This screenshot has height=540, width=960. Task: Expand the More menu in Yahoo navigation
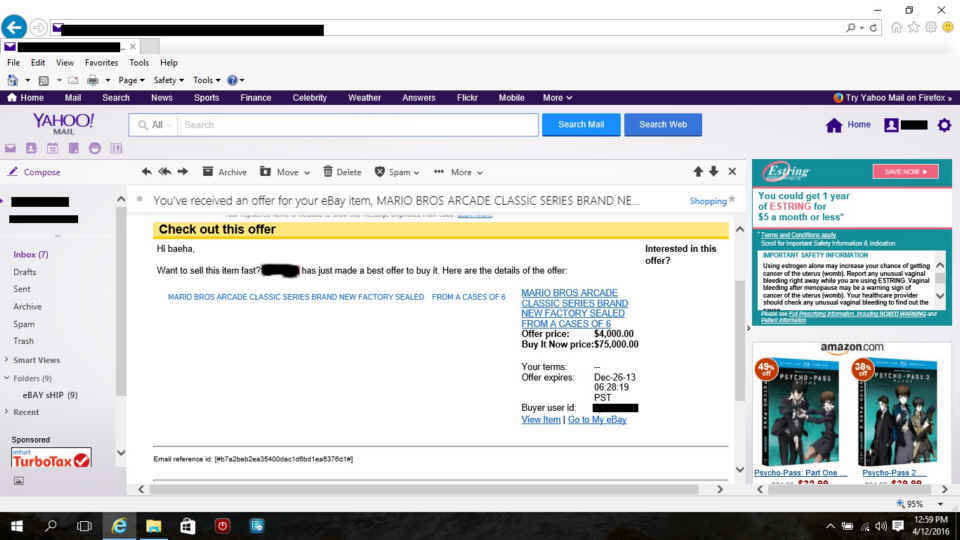[557, 98]
